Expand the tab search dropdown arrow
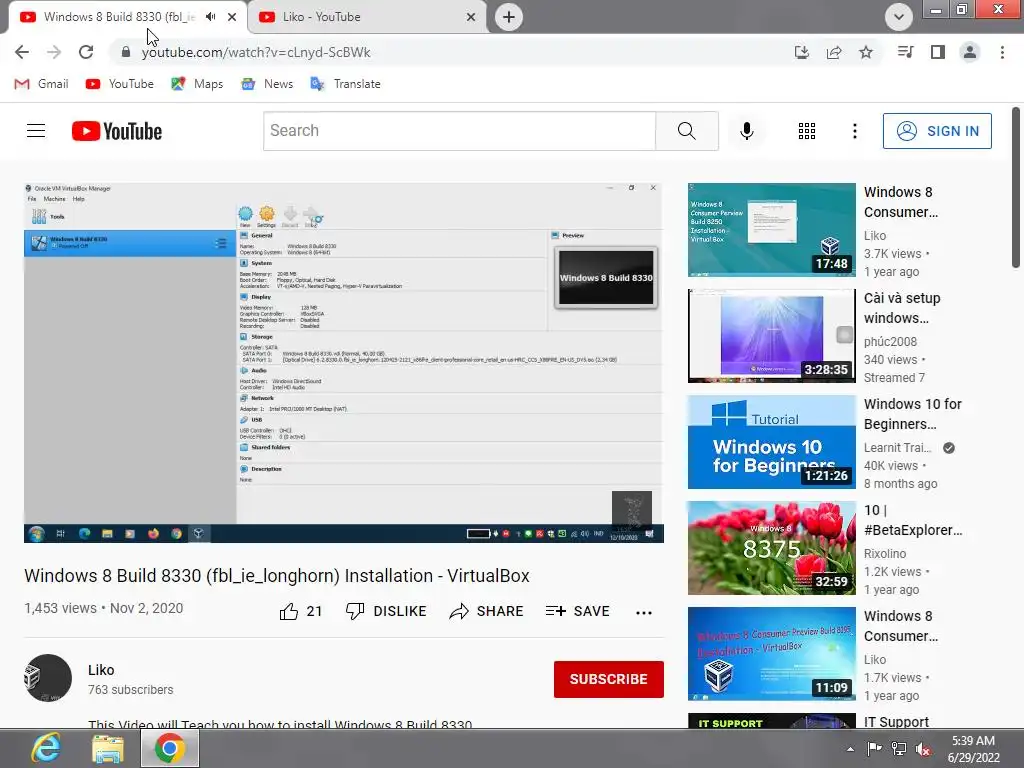1024x768 pixels. click(899, 17)
